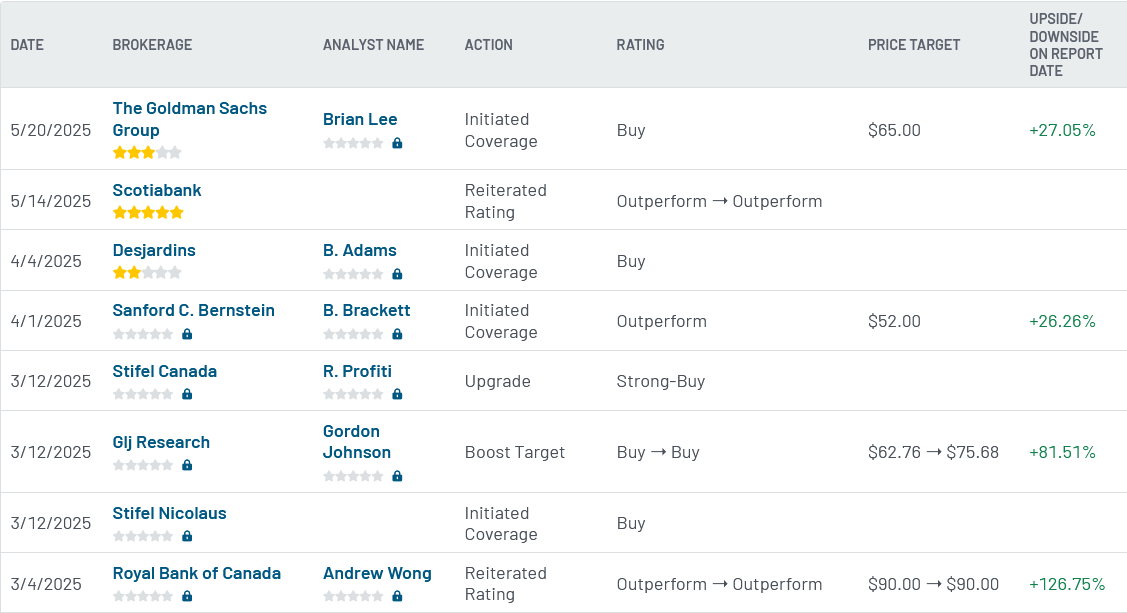Click lock icon under Gordon Johnson
This screenshot has width=1127, height=613.
(x=397, y=476)
